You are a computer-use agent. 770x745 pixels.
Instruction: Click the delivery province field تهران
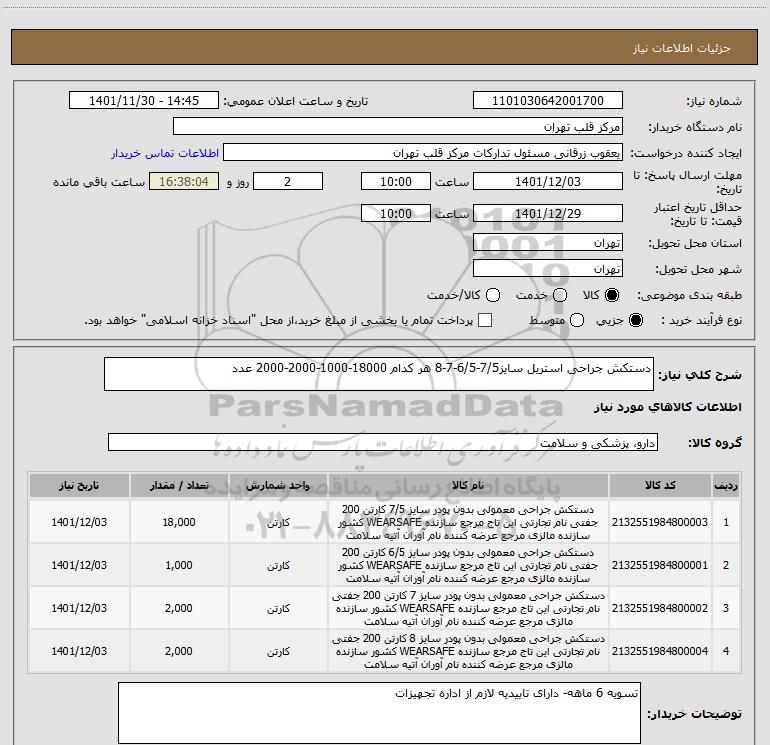(548, 243)
